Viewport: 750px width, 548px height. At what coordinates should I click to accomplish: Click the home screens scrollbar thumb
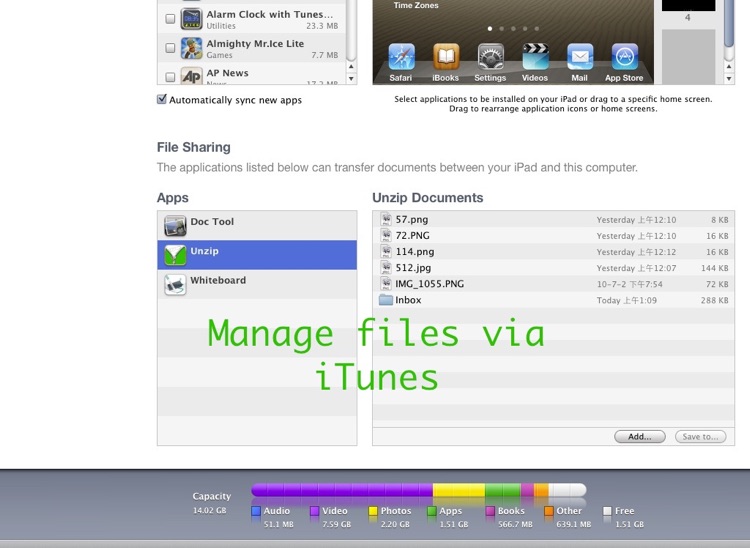729,23
